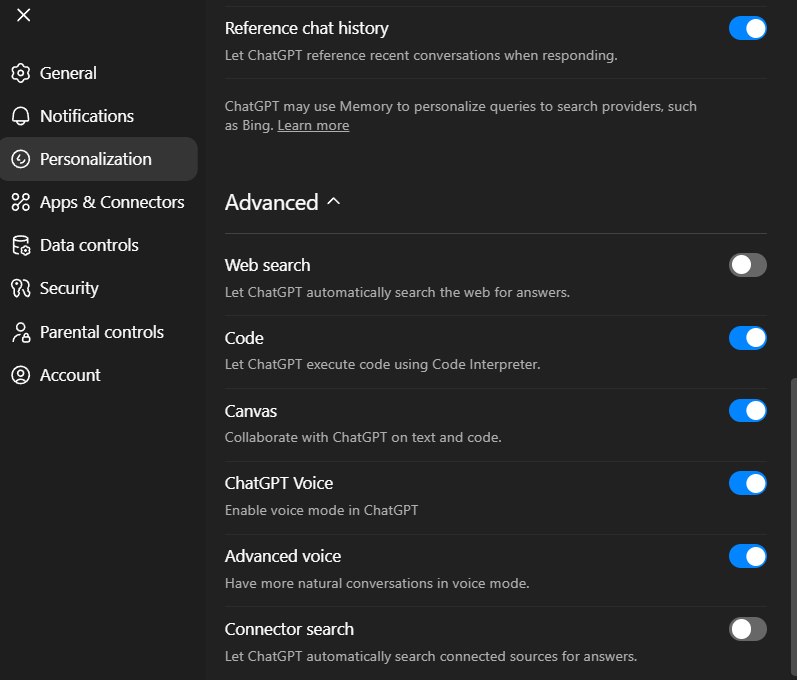The image size is (797, 680).
Task: Disable the ChatGPT Voice toggle
Action: point(748,483)
